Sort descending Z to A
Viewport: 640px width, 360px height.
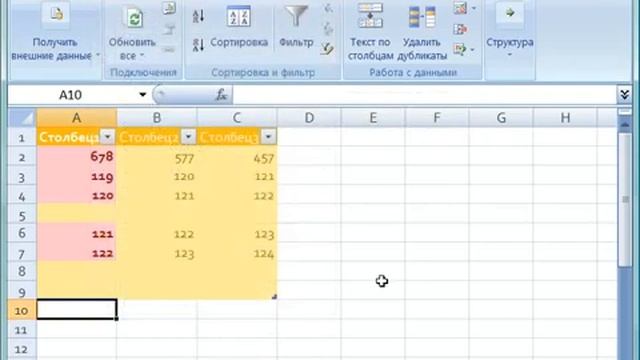coord(199,44)
